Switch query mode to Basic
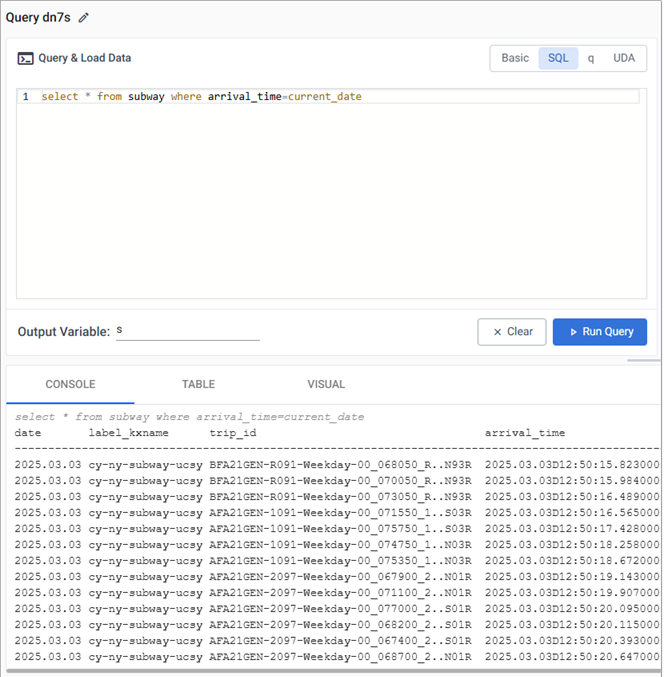This screenshot has width=664, height=677. pyautogui.click(x=515, y=58)
